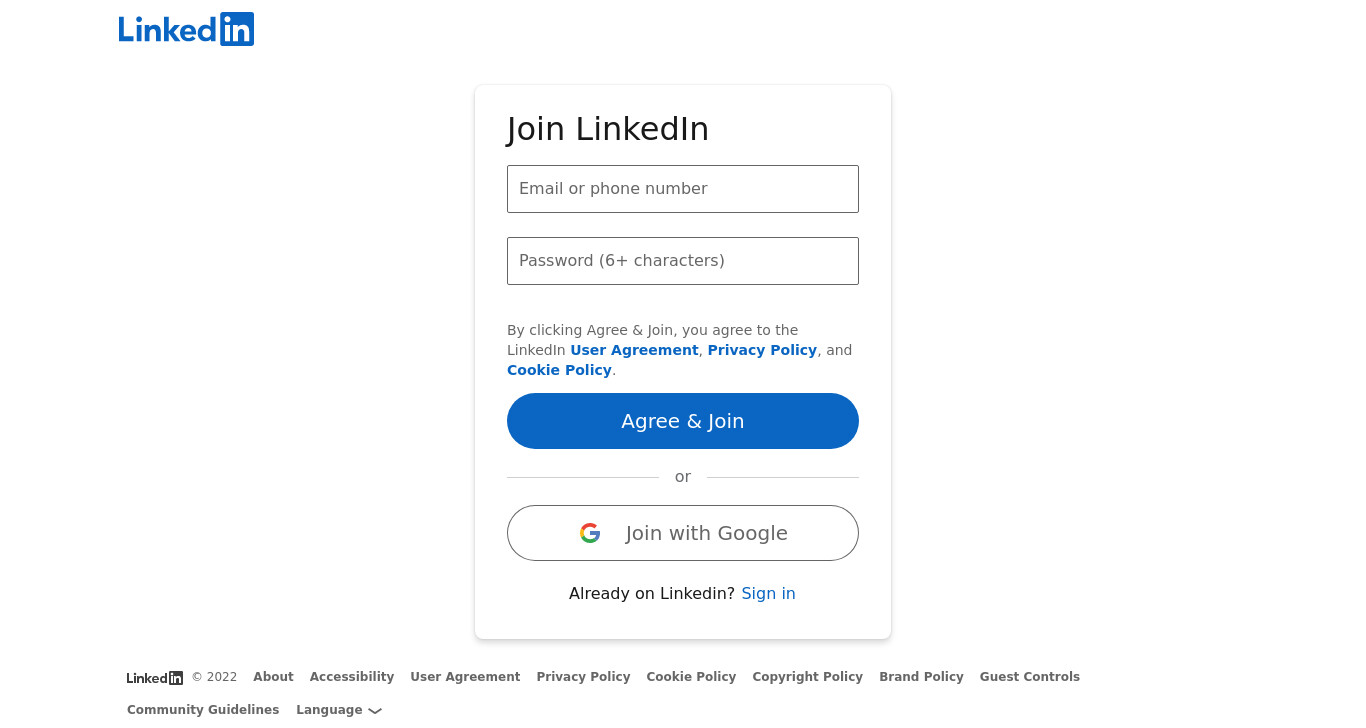Screen dimensions: 1366x728
Task: Focus the Email or phone number field
Action: click(683, 189)
